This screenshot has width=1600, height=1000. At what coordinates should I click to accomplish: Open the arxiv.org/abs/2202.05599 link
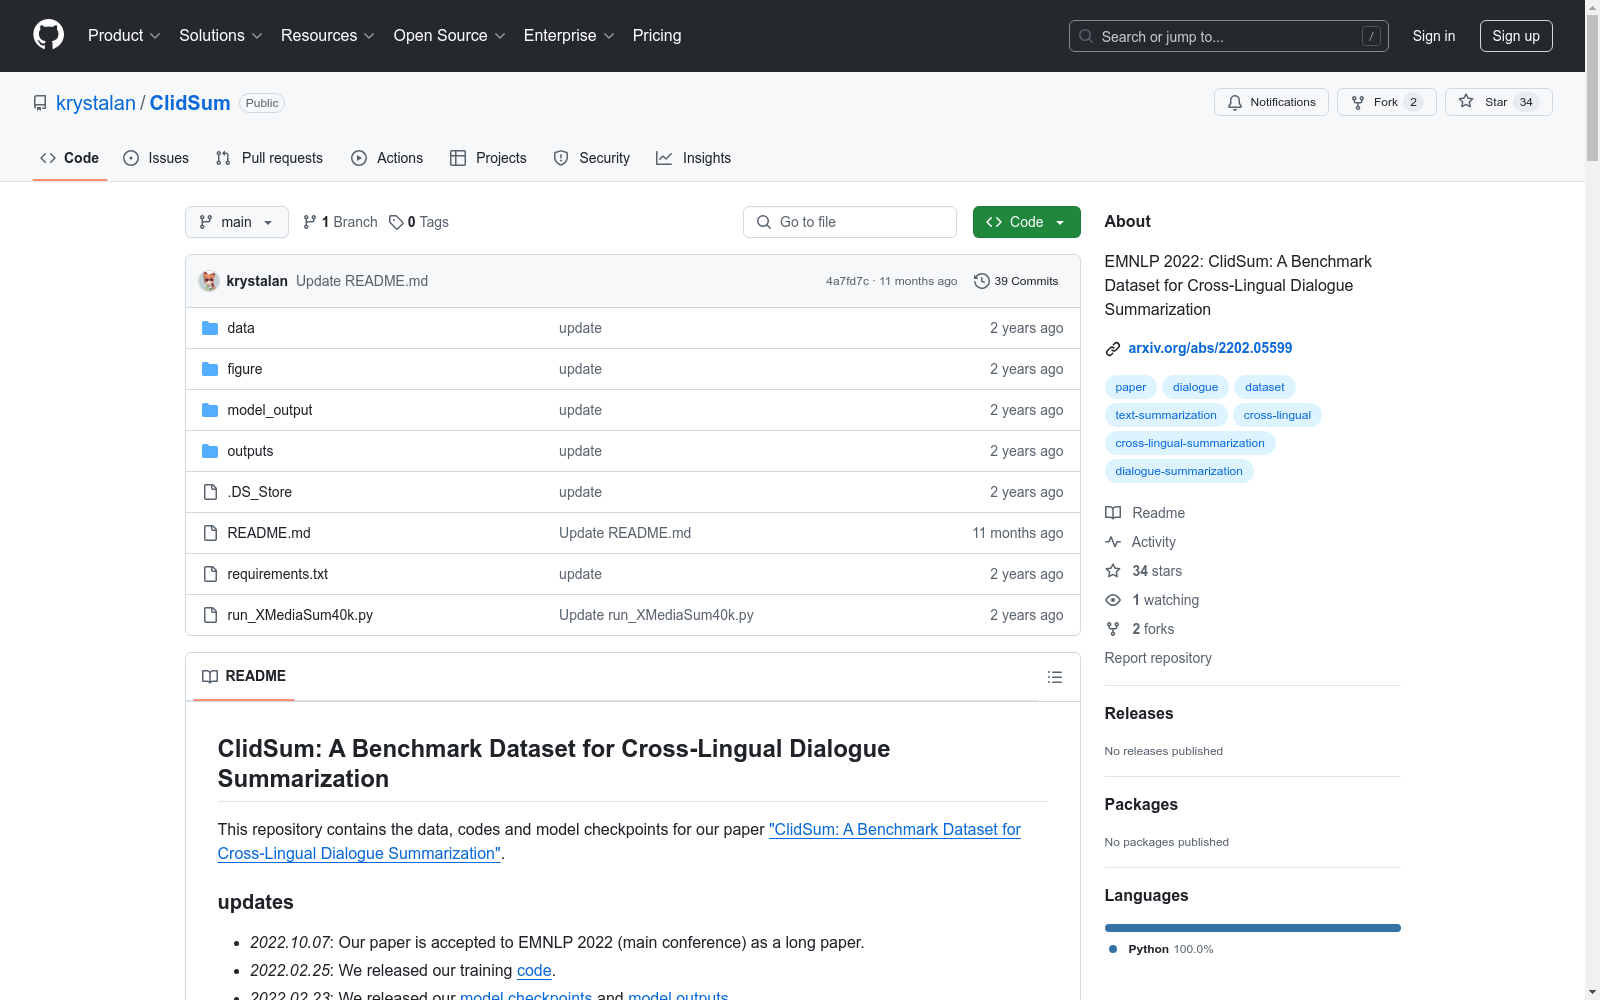coord(1210,348)
